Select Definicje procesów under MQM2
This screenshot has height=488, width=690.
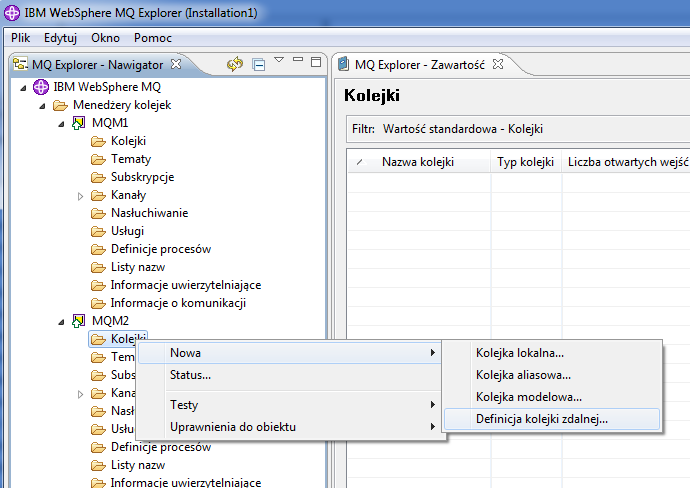[161, 447]
